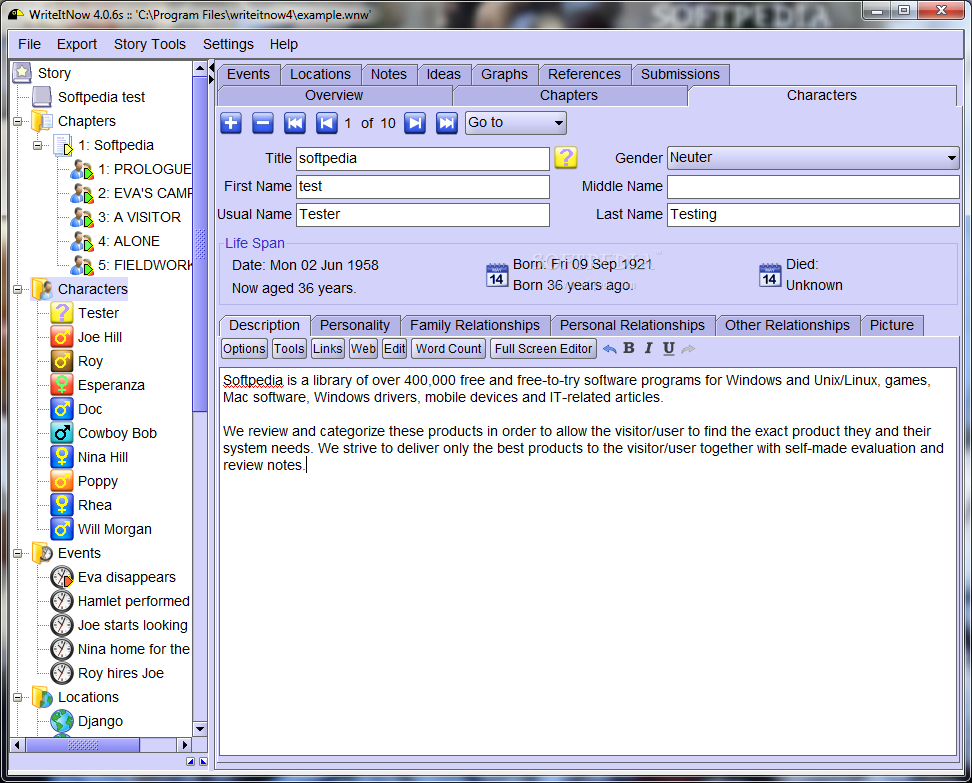Image resolution: width=972 pixels, height=783 pixels.
Task: Go to previous character record
Action: pos(327,123)
